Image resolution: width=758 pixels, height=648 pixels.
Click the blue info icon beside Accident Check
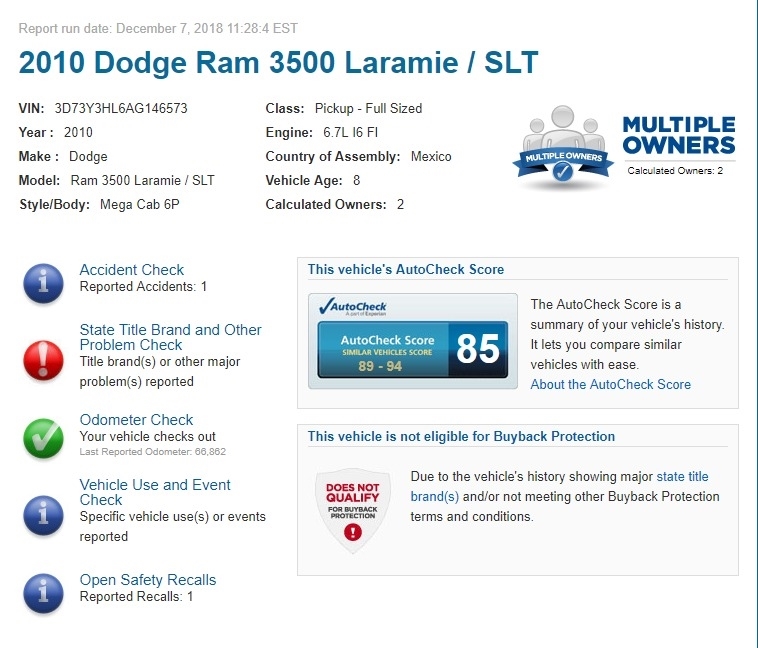click(x=43, y=284)
